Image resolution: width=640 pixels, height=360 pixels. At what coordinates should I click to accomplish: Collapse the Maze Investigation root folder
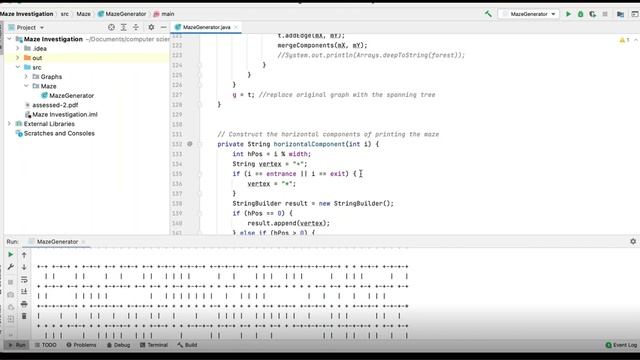(x=9, y=39)
